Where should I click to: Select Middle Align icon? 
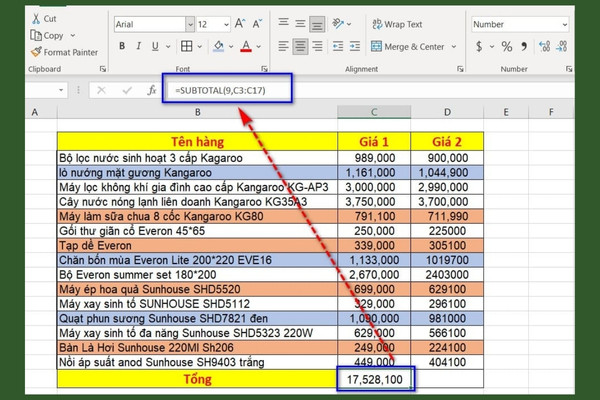coord(300,23)
